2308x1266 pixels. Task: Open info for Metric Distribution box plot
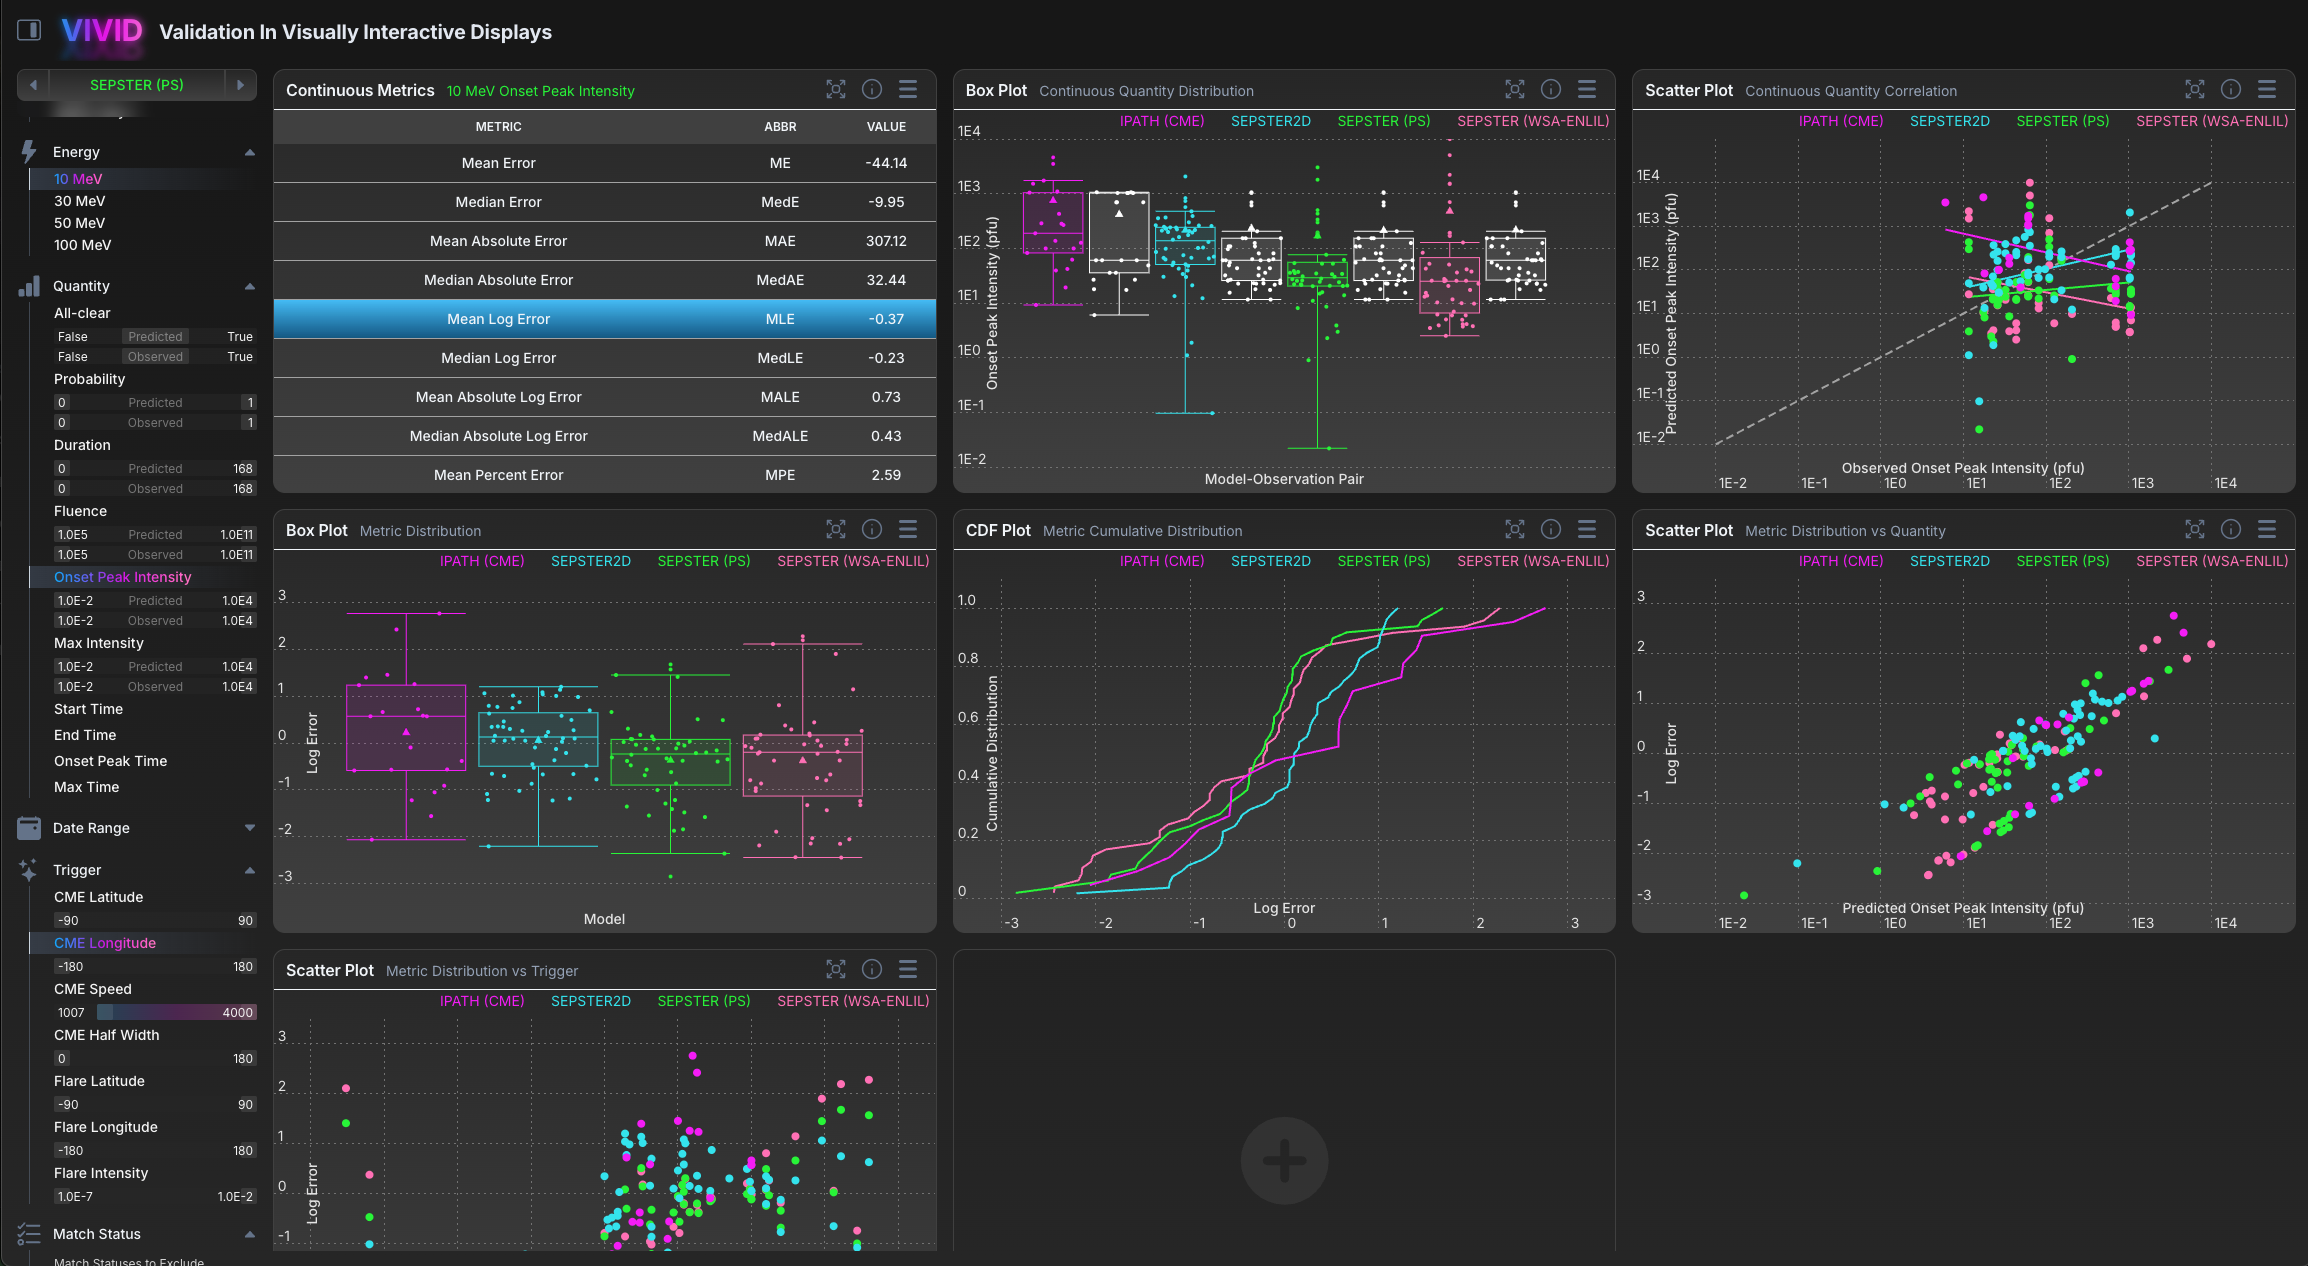point(872,529)
